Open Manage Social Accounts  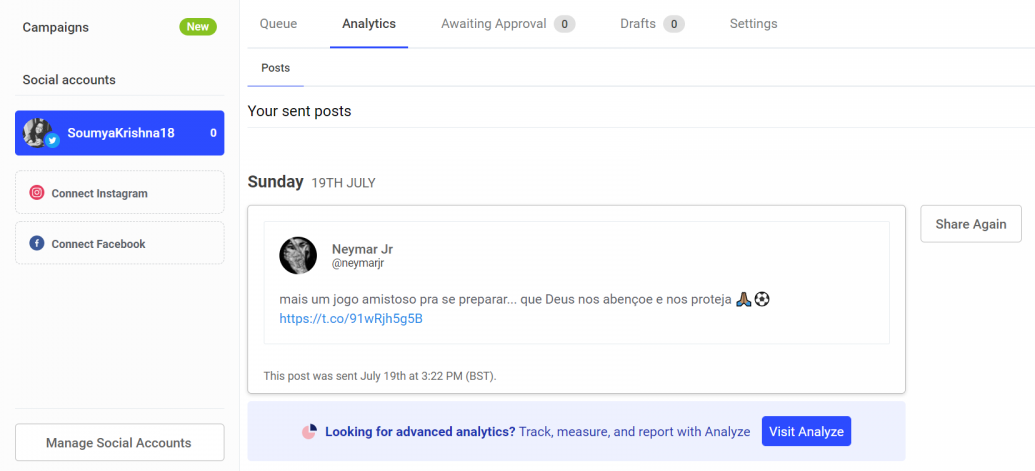[x=119, y=443]
